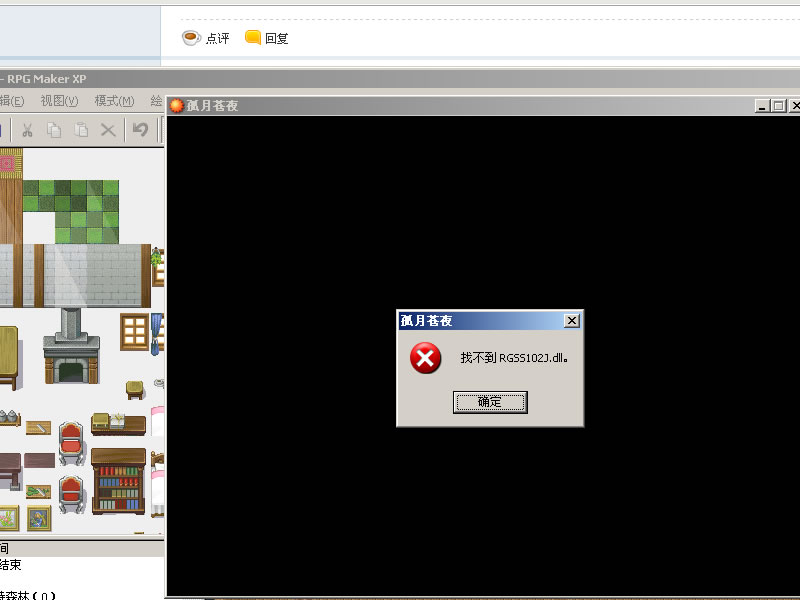
Task: Click the sun icon in game window title
Action: (177, 106)
